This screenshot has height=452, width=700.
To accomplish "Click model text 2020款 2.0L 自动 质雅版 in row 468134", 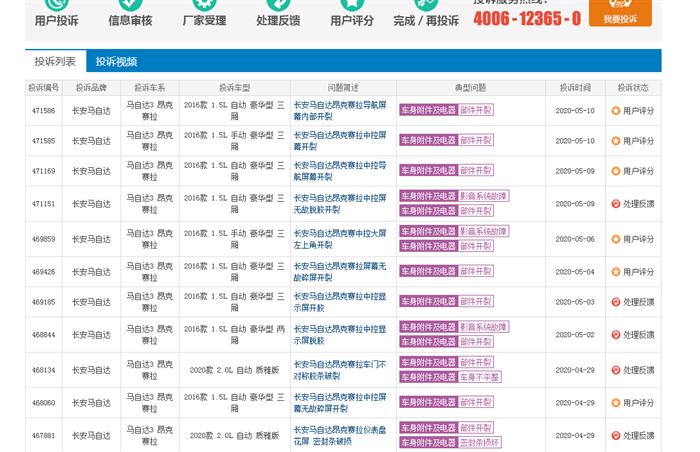I will pyautogui.click(x=234, y=370).
